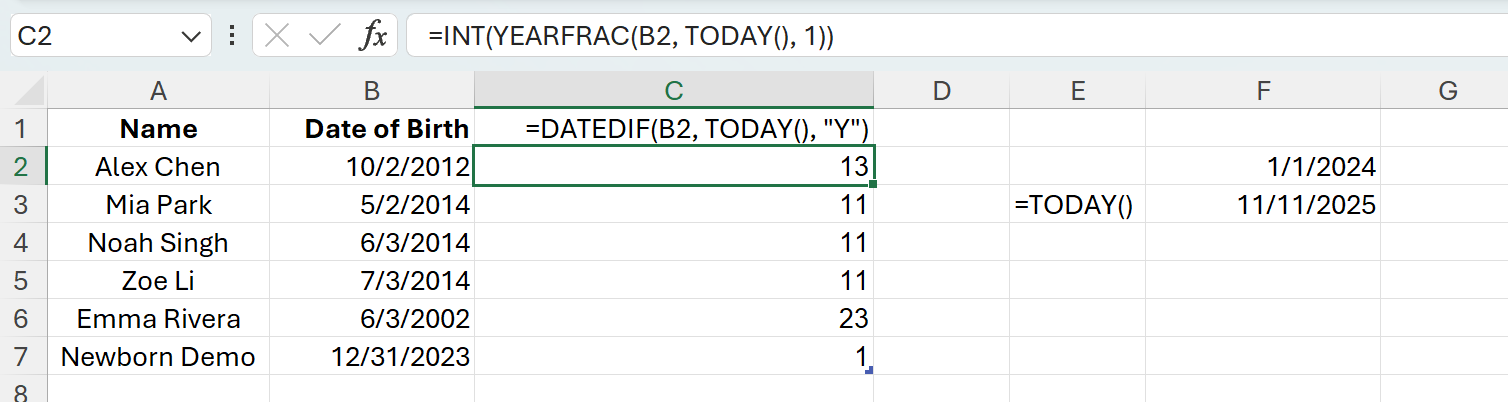
Task: Select column C header
Action: pos(673,92)
